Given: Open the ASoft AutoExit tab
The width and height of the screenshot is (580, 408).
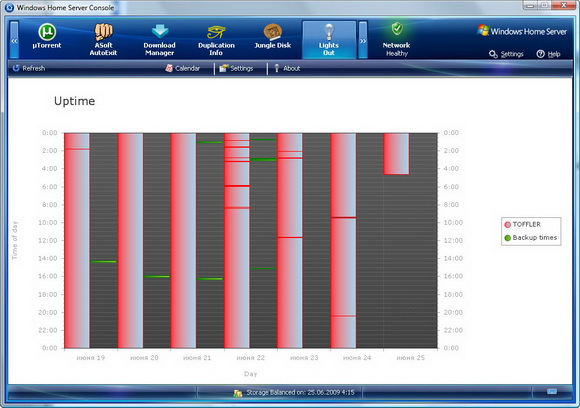Looking at the screenshot, I should coord(103,39).
